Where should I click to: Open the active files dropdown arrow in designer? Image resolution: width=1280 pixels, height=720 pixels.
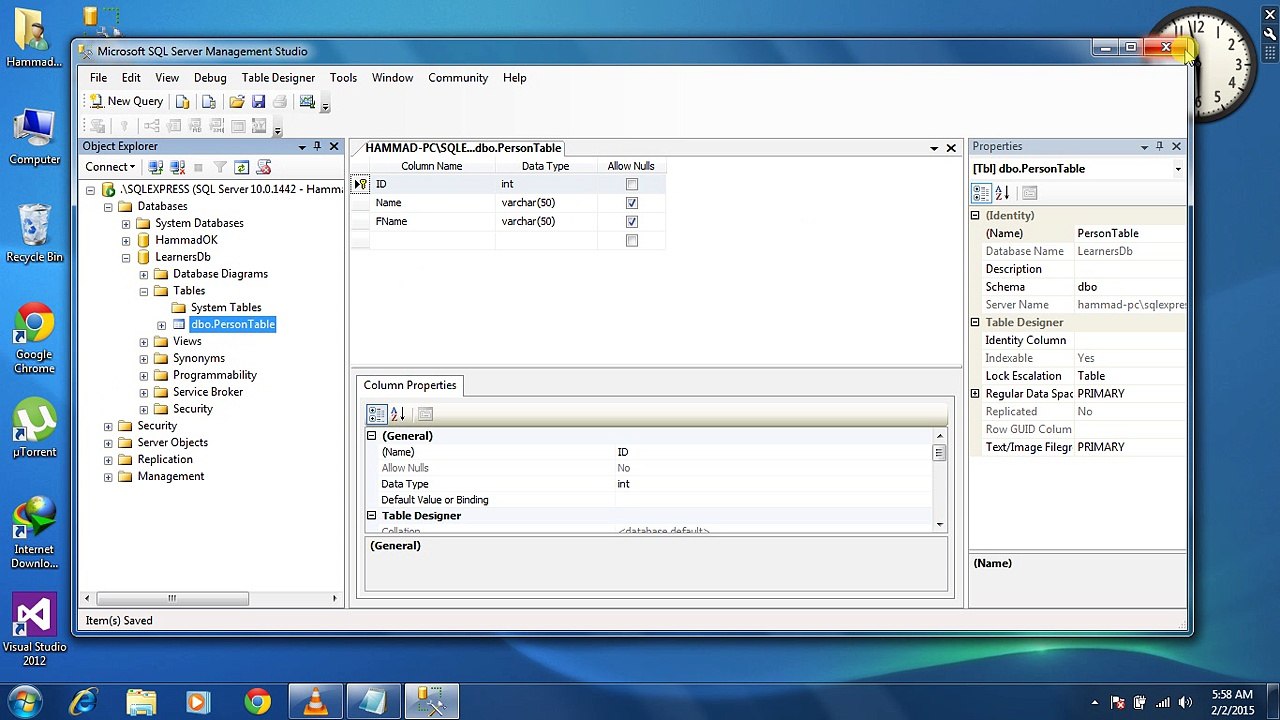pos(934,148)
